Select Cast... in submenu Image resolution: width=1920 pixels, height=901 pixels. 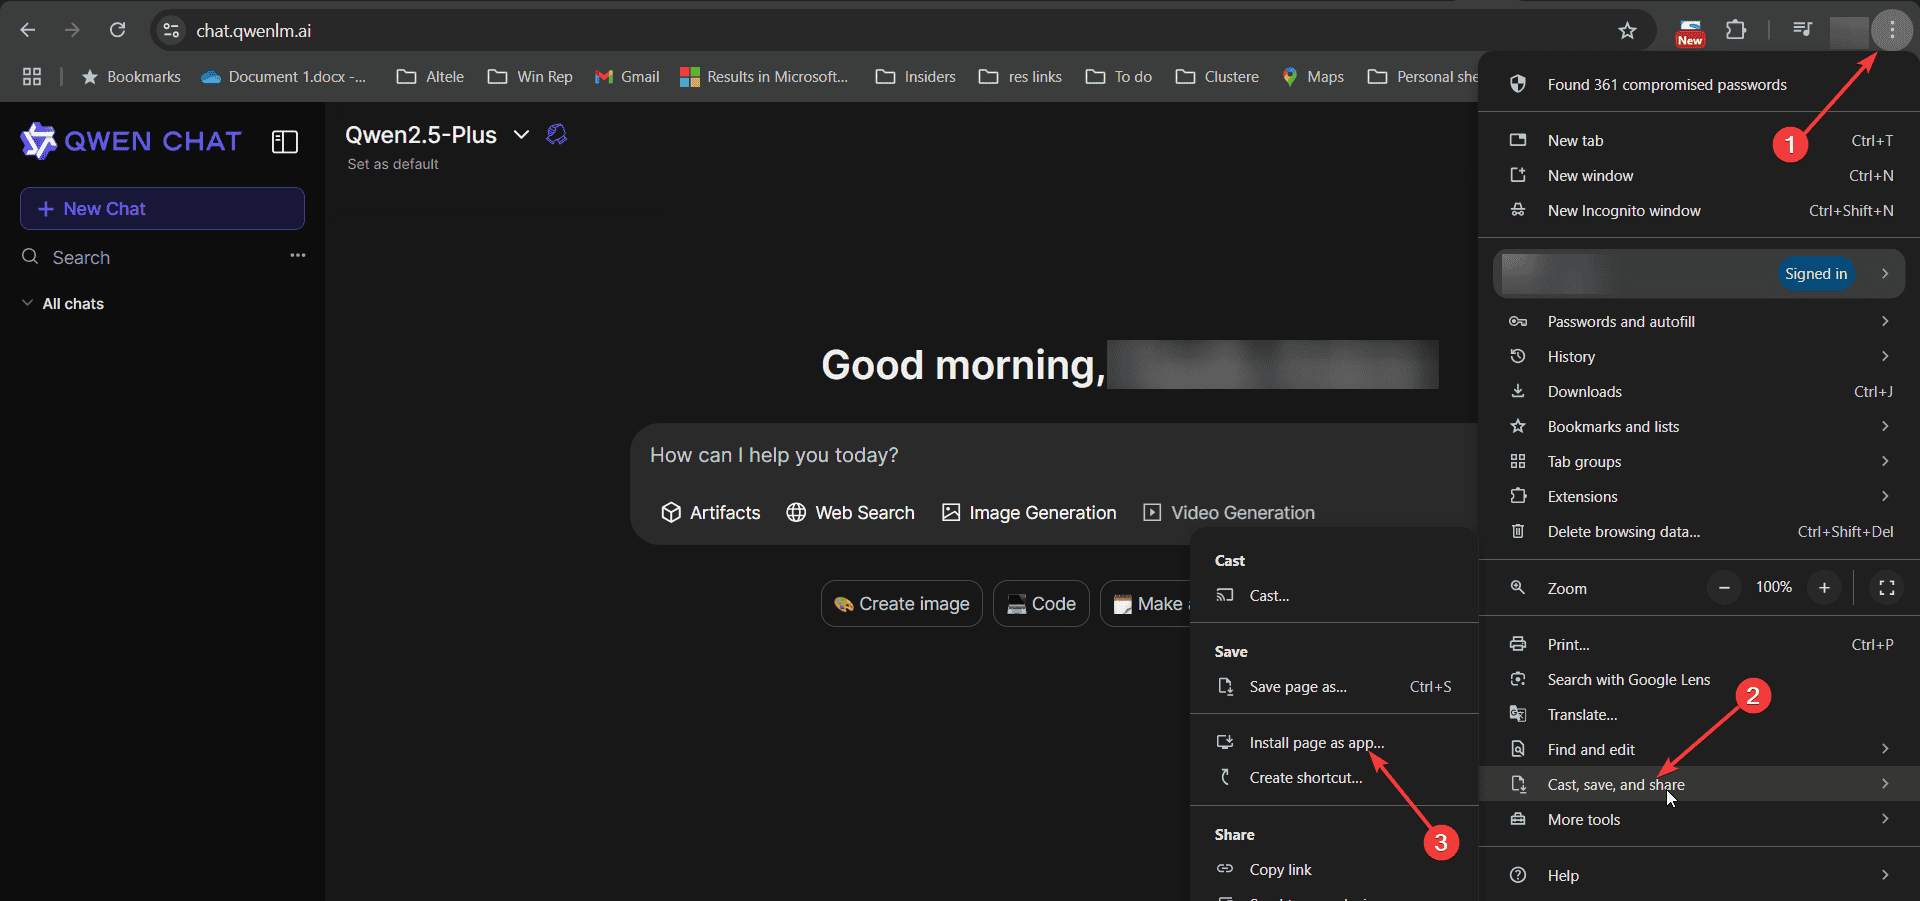click(x=1334, y=595)
